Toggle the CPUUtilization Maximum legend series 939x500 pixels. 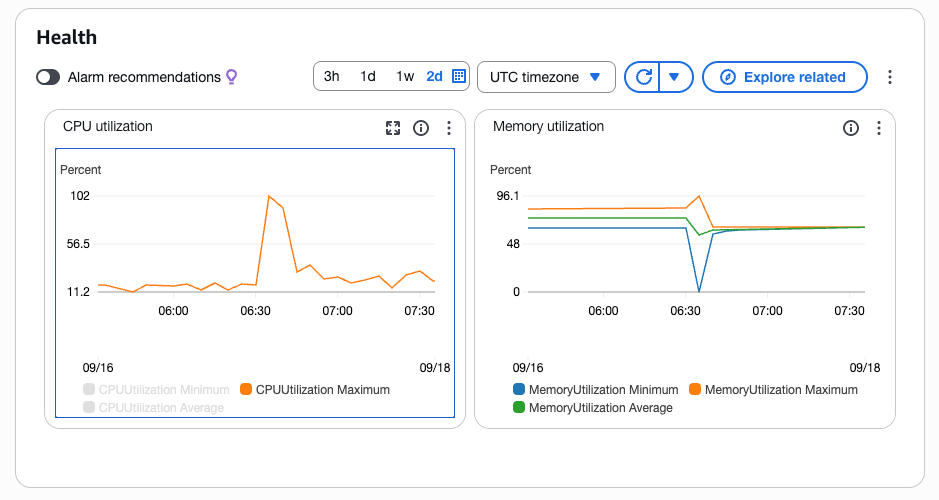click(x=315, y=390)
